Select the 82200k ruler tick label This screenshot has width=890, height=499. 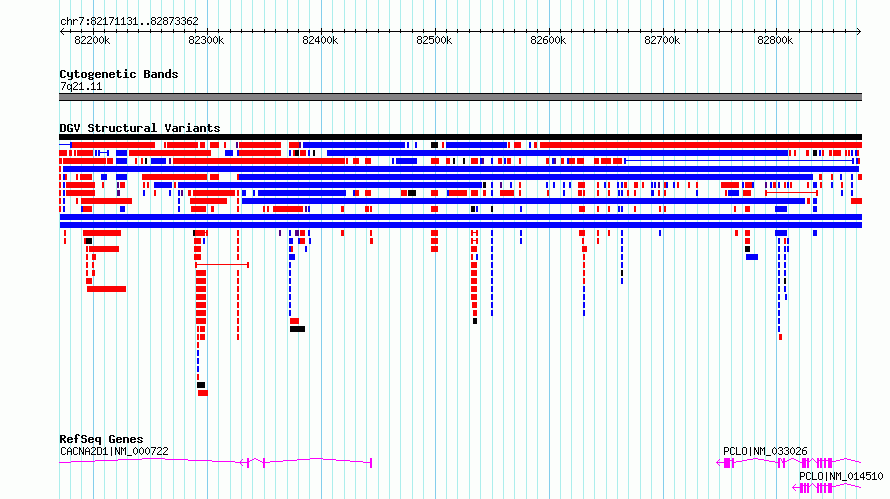93,40
